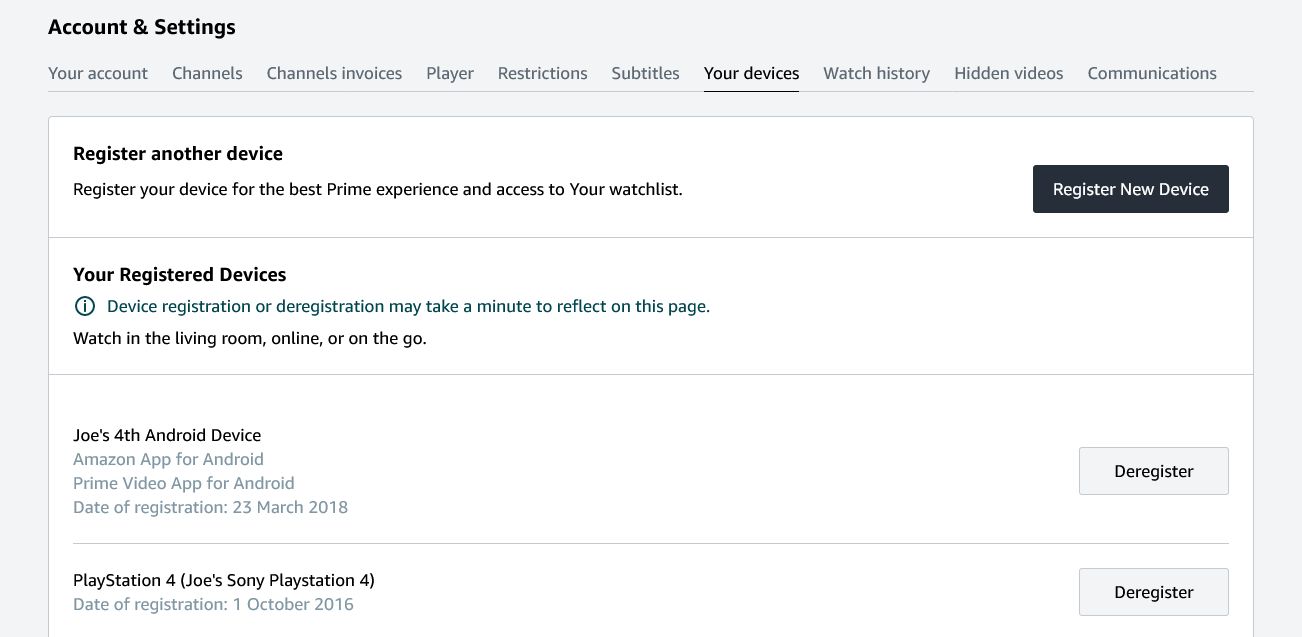Open the Channels tab
1302x637 pixels.
[207, 73]
